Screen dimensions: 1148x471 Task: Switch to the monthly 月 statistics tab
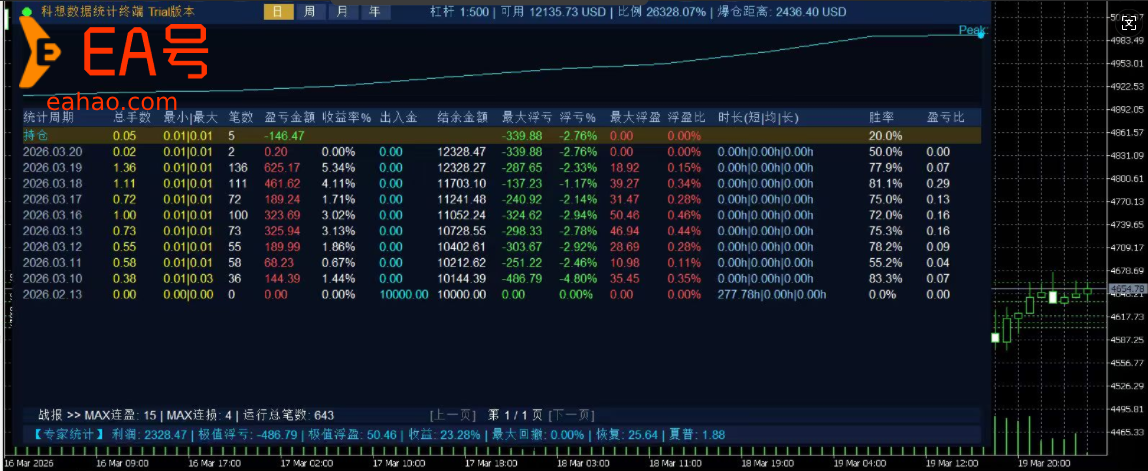343,12
